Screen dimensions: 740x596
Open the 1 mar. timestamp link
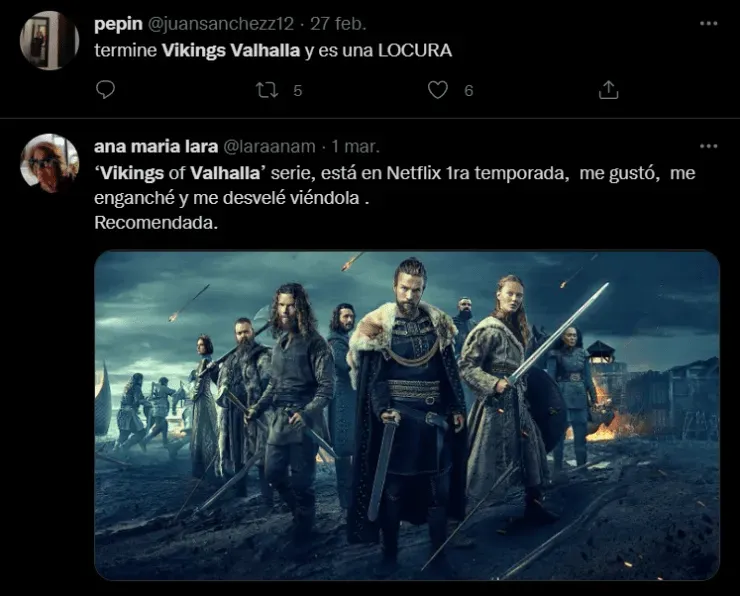point(355,146)
